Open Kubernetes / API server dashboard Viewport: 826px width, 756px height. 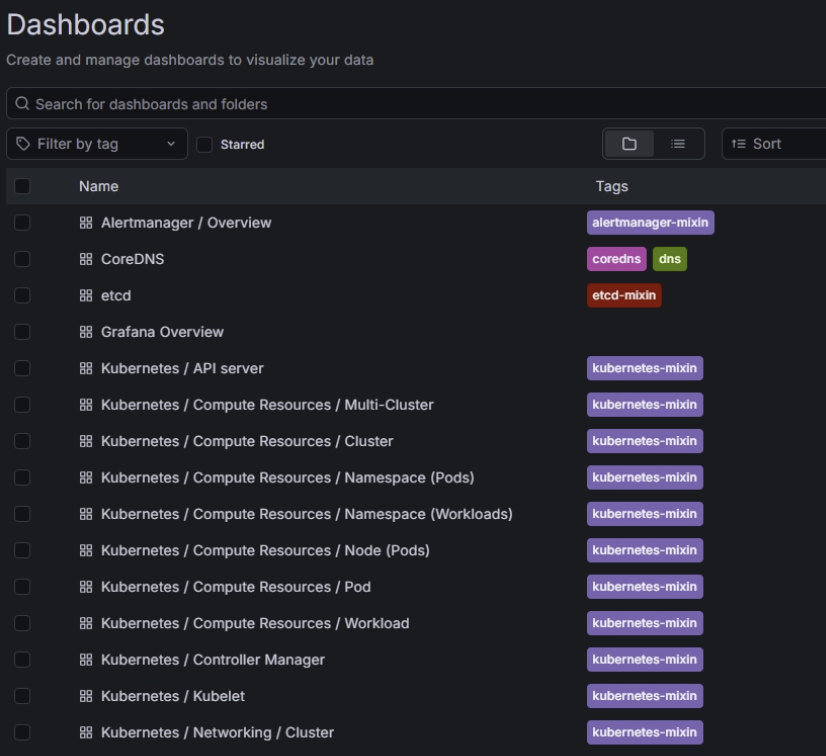tap(182, 368)
